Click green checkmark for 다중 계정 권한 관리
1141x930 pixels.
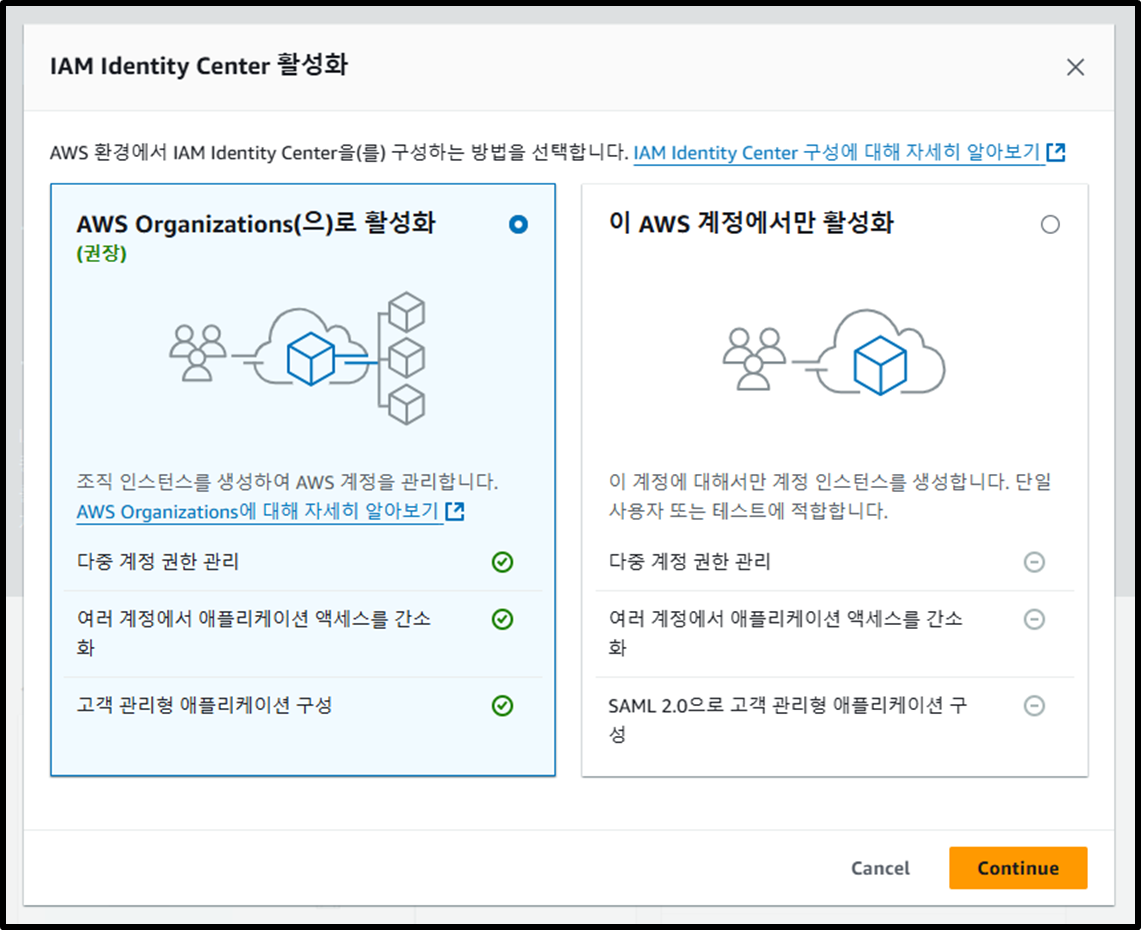(x=502, y=562)
